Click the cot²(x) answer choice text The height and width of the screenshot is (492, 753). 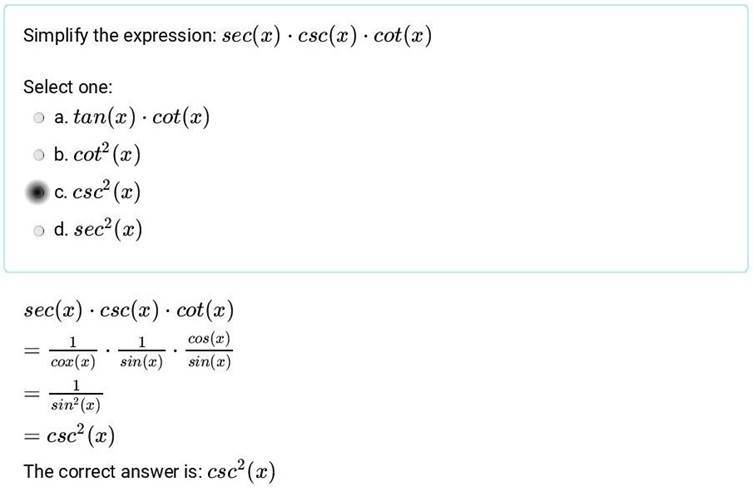(x=107, y=154)
